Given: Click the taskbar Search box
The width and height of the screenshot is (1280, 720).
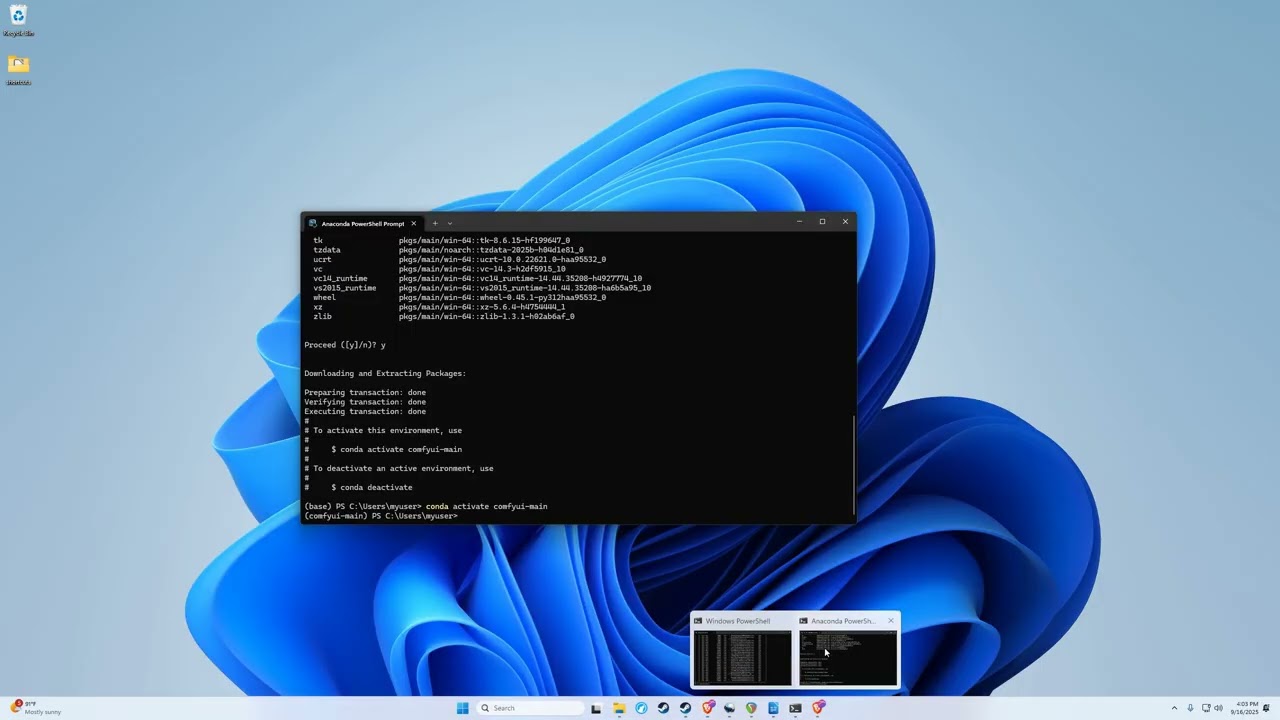Looking at the screenshot, I should (530, 708).
